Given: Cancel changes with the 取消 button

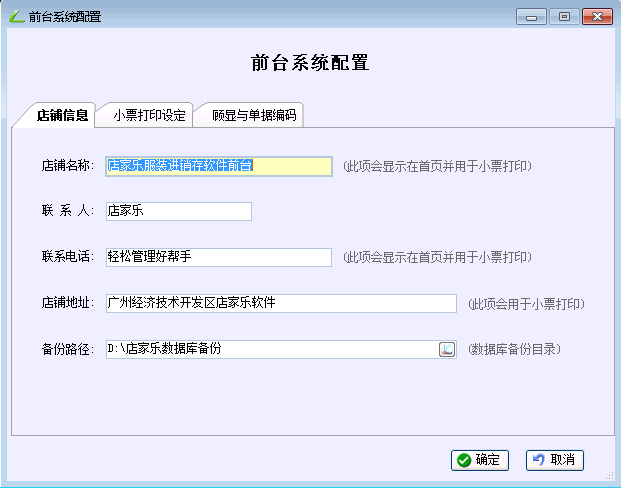Looking at the screenshot, I should tap(554, 460).
